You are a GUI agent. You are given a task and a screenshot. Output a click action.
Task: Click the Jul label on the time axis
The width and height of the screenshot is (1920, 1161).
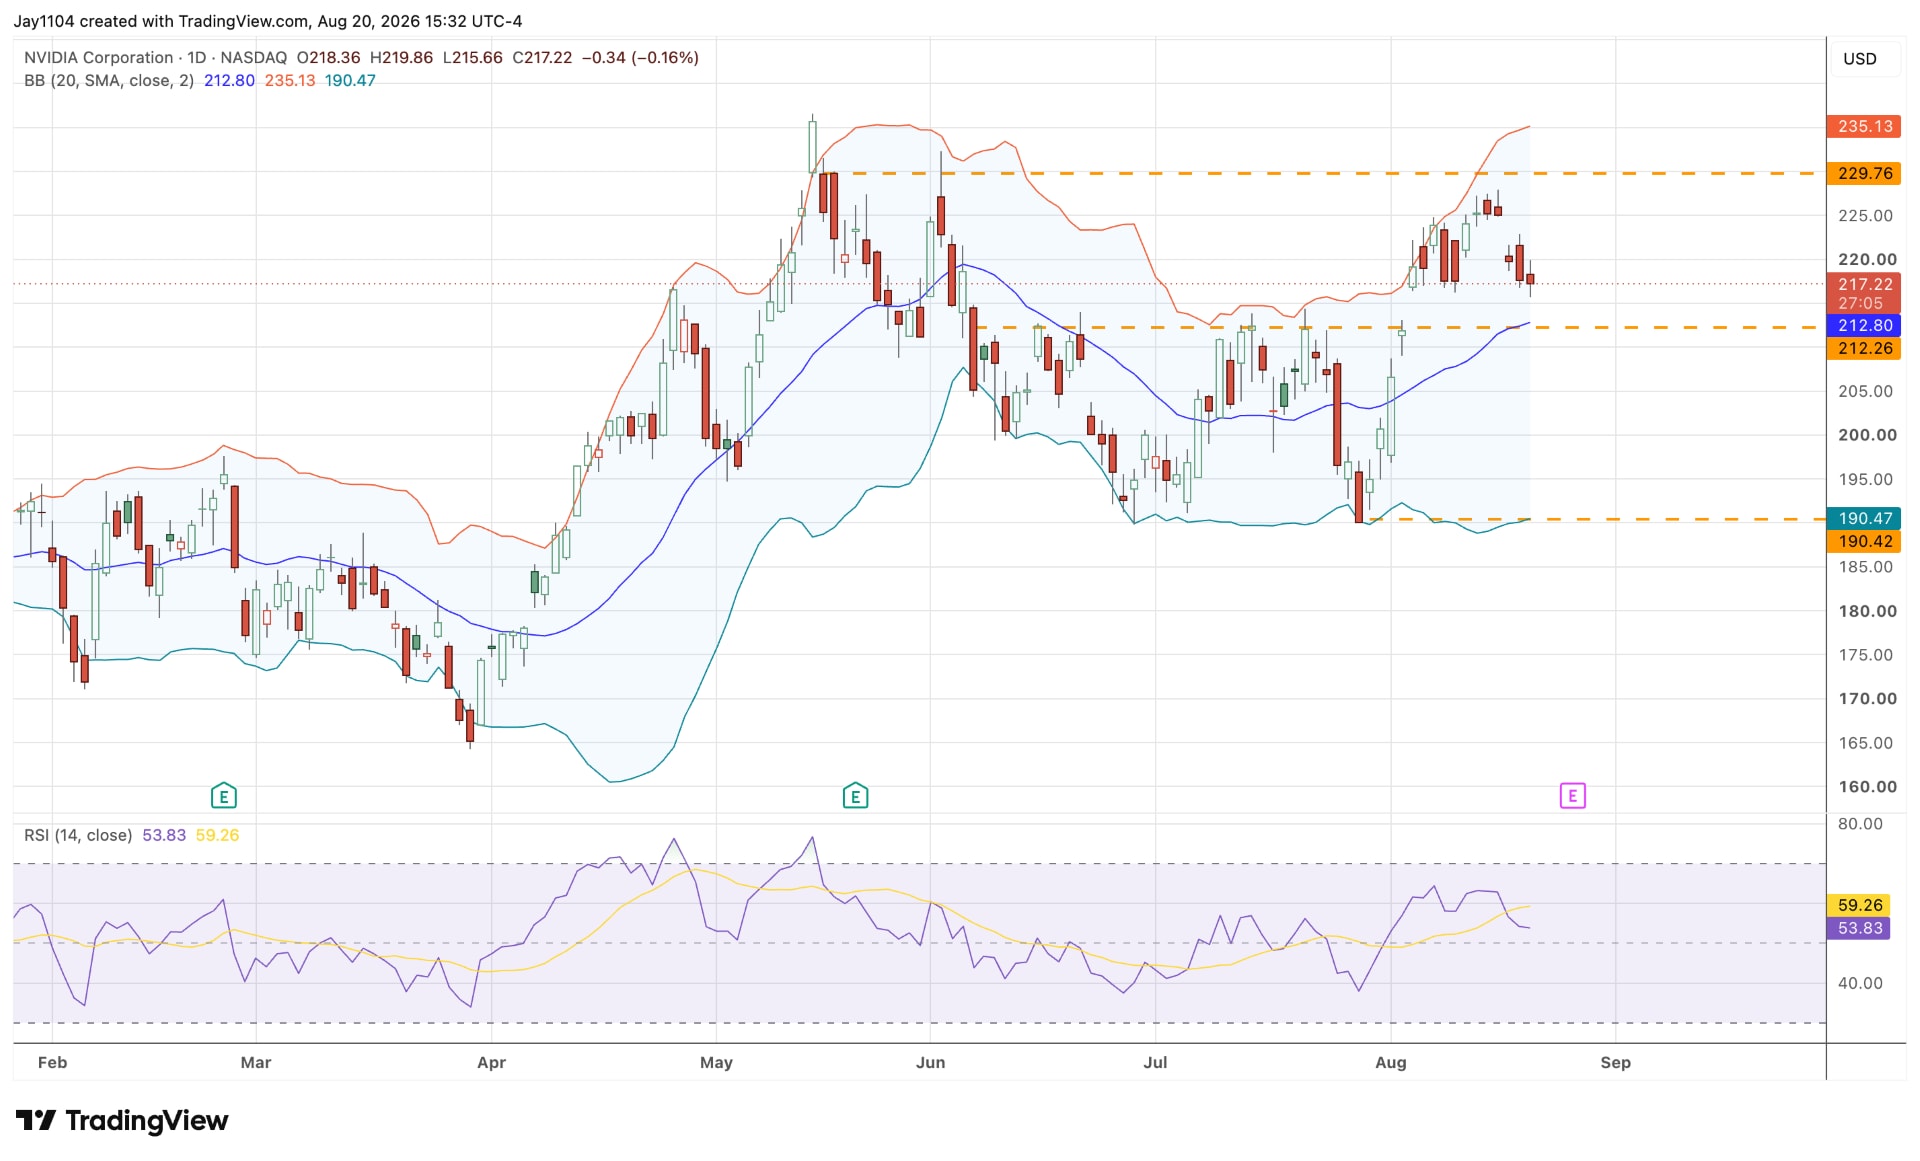pos(1155,1062)
